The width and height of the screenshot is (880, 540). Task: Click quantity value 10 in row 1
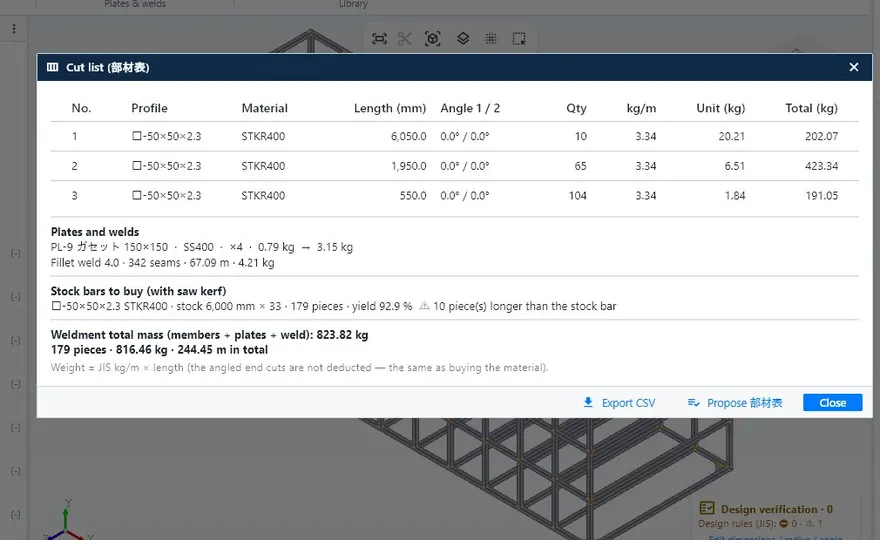coord(580,136)
